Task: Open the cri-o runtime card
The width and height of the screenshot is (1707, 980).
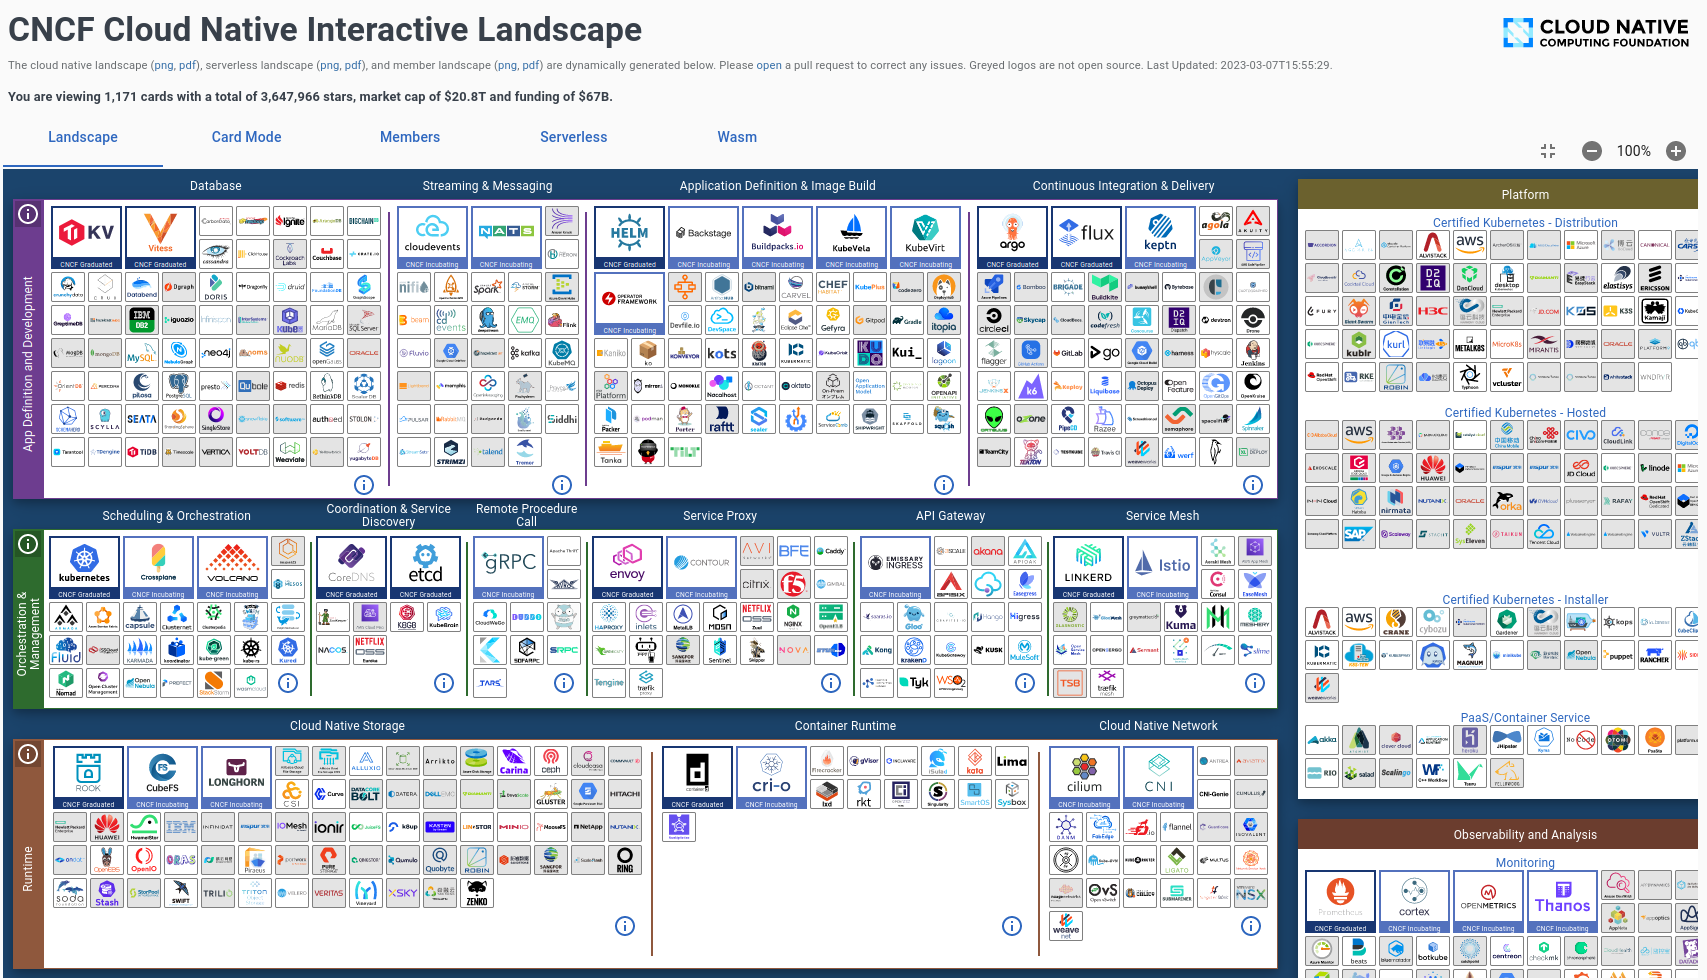Action: click(772, 778)
